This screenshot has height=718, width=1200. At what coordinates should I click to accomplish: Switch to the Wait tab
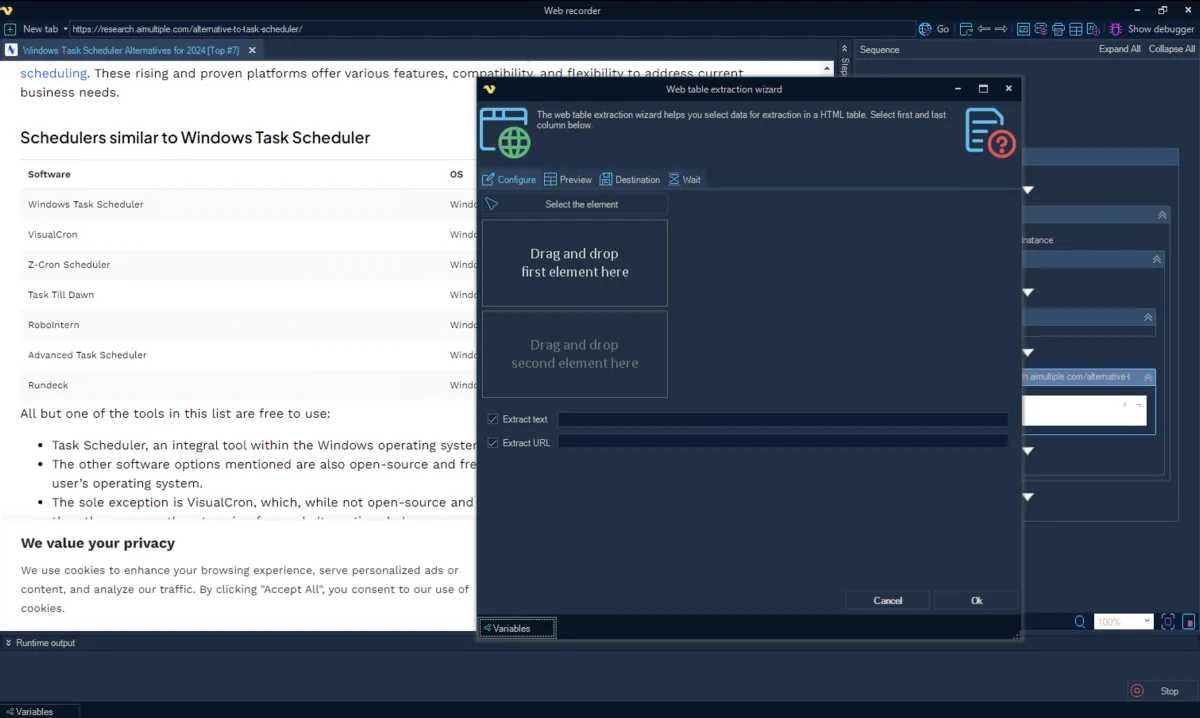(685, 179)
